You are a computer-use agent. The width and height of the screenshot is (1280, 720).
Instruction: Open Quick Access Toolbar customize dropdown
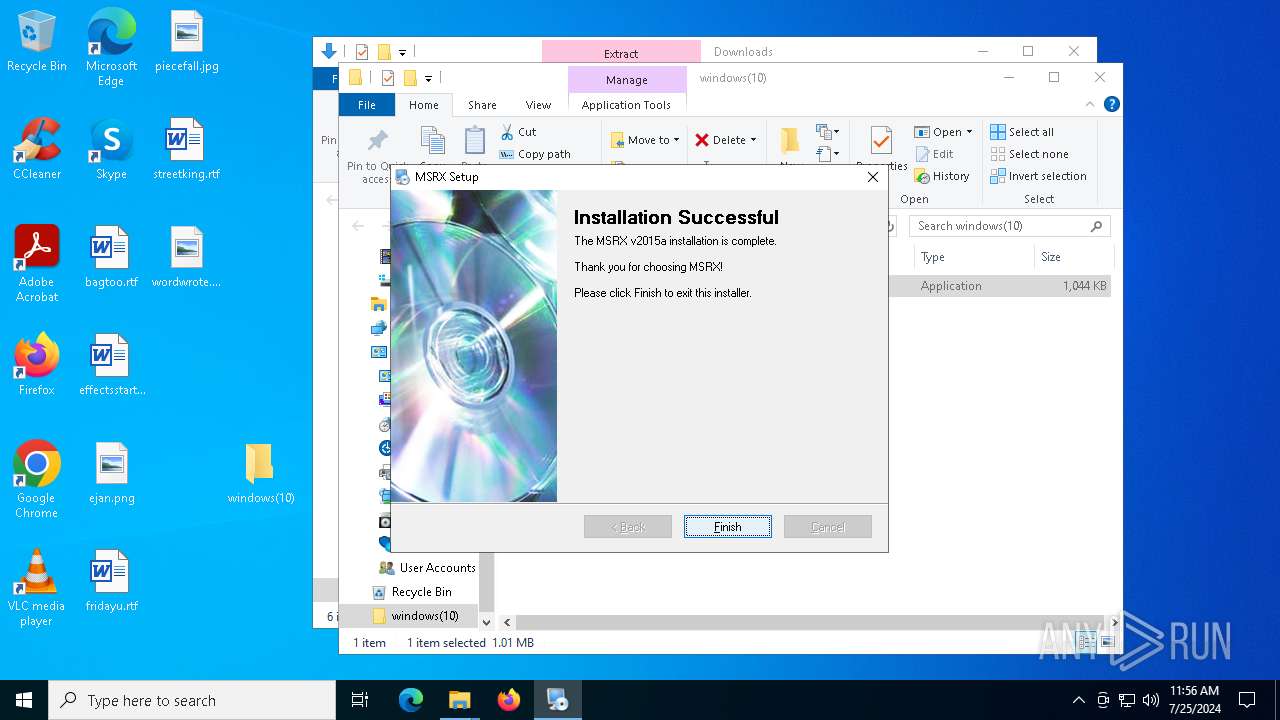(x=429, y=78)
